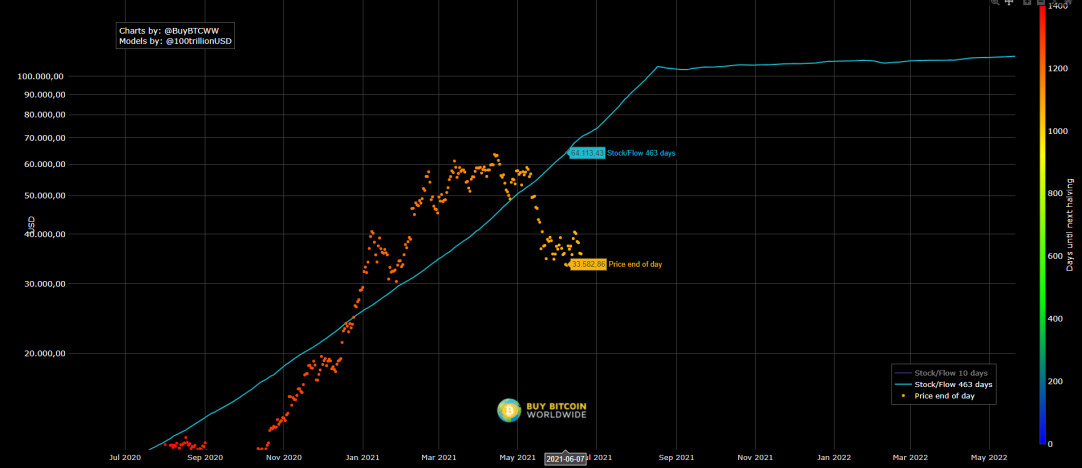Select the Pan tool in modebar
Viewport: 1082px width, 468px height.
click(1009, 2)
